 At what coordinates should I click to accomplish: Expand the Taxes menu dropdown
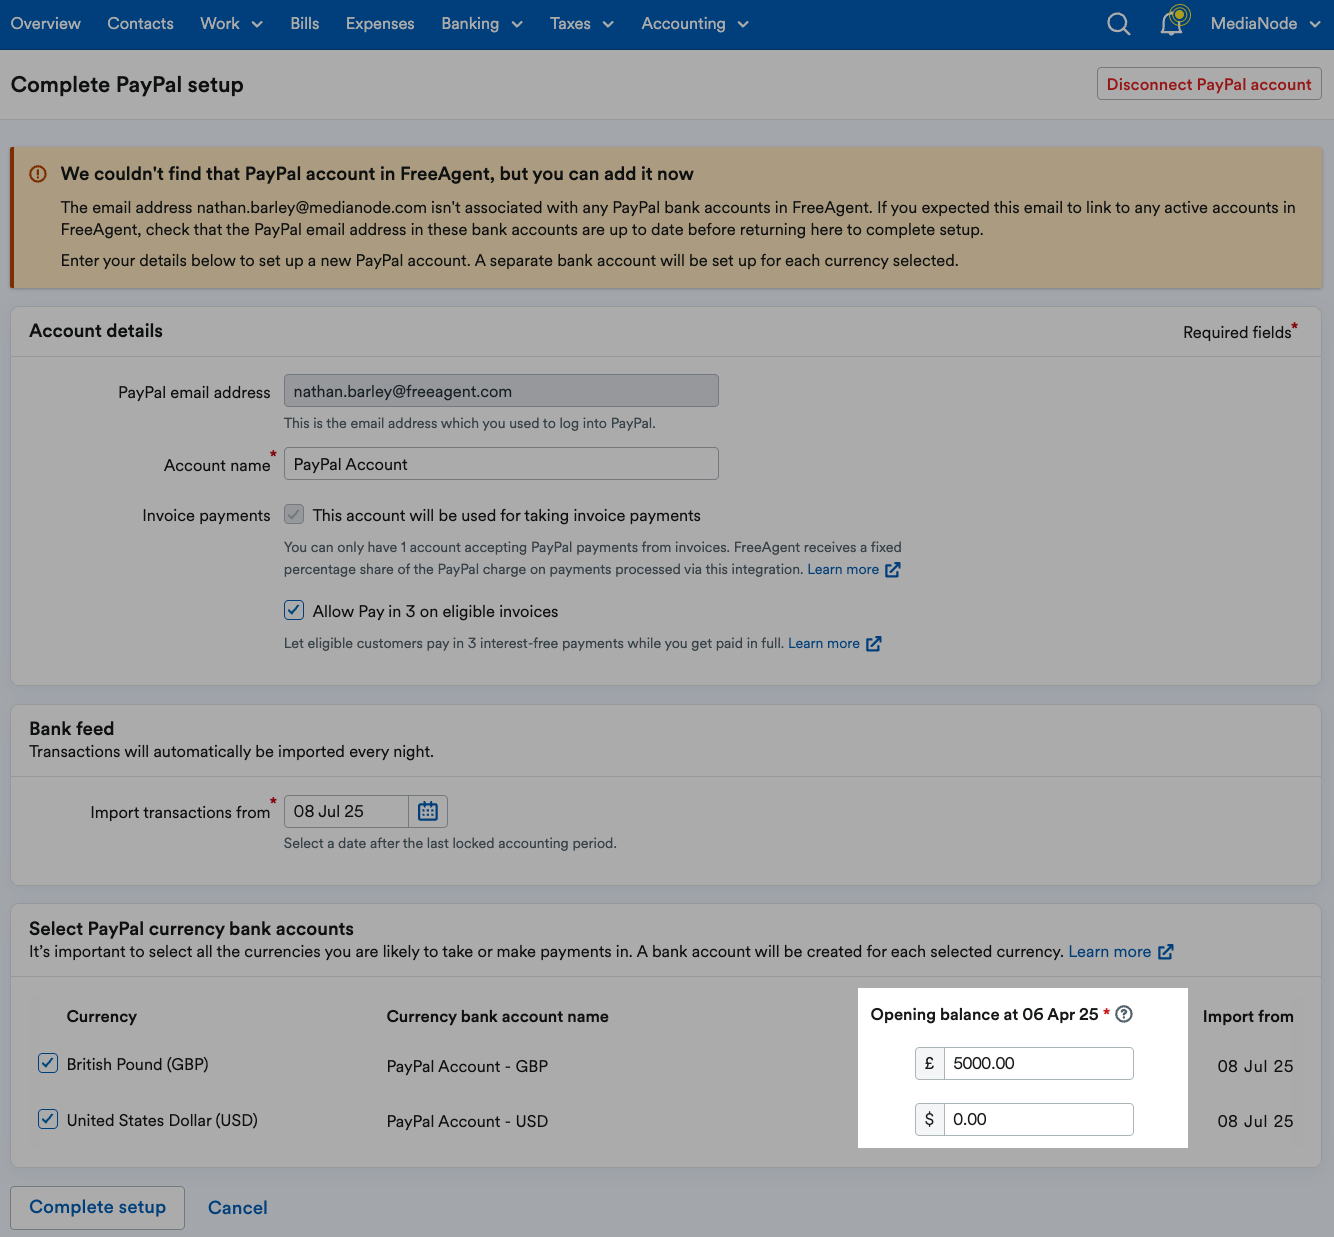tap(581, 24)
